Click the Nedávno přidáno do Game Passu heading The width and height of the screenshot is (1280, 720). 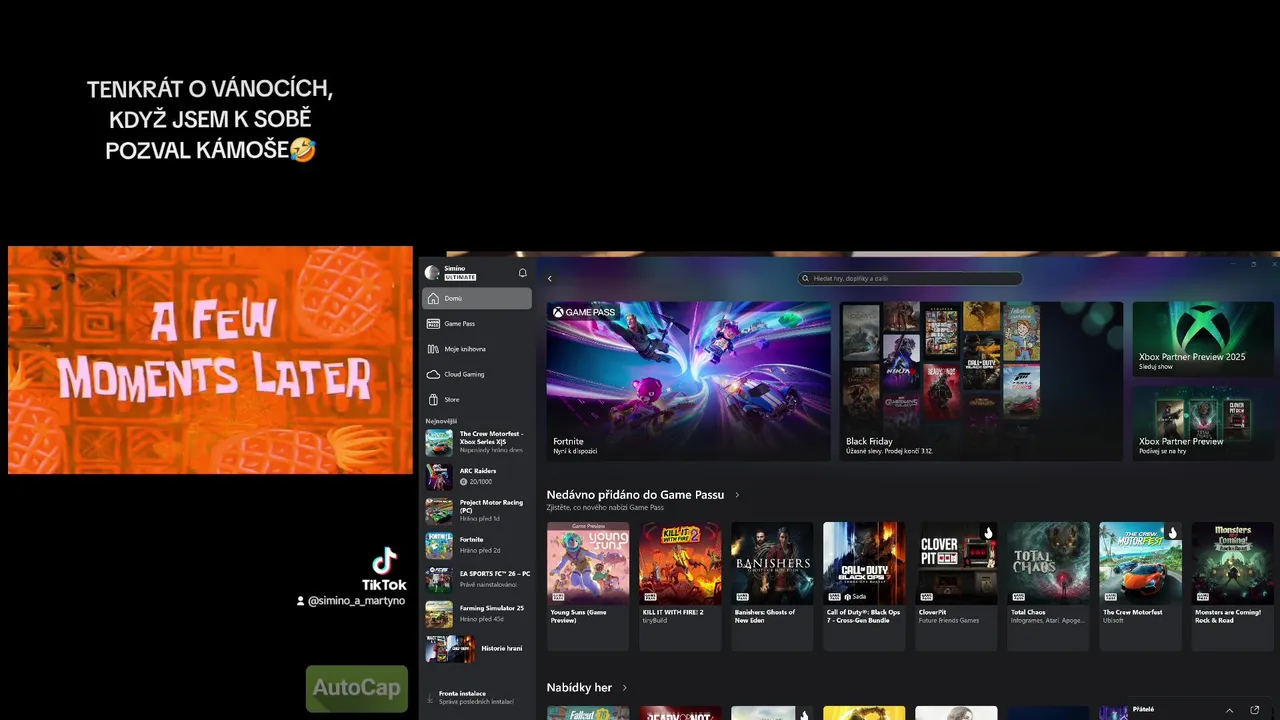pos(635,495)
